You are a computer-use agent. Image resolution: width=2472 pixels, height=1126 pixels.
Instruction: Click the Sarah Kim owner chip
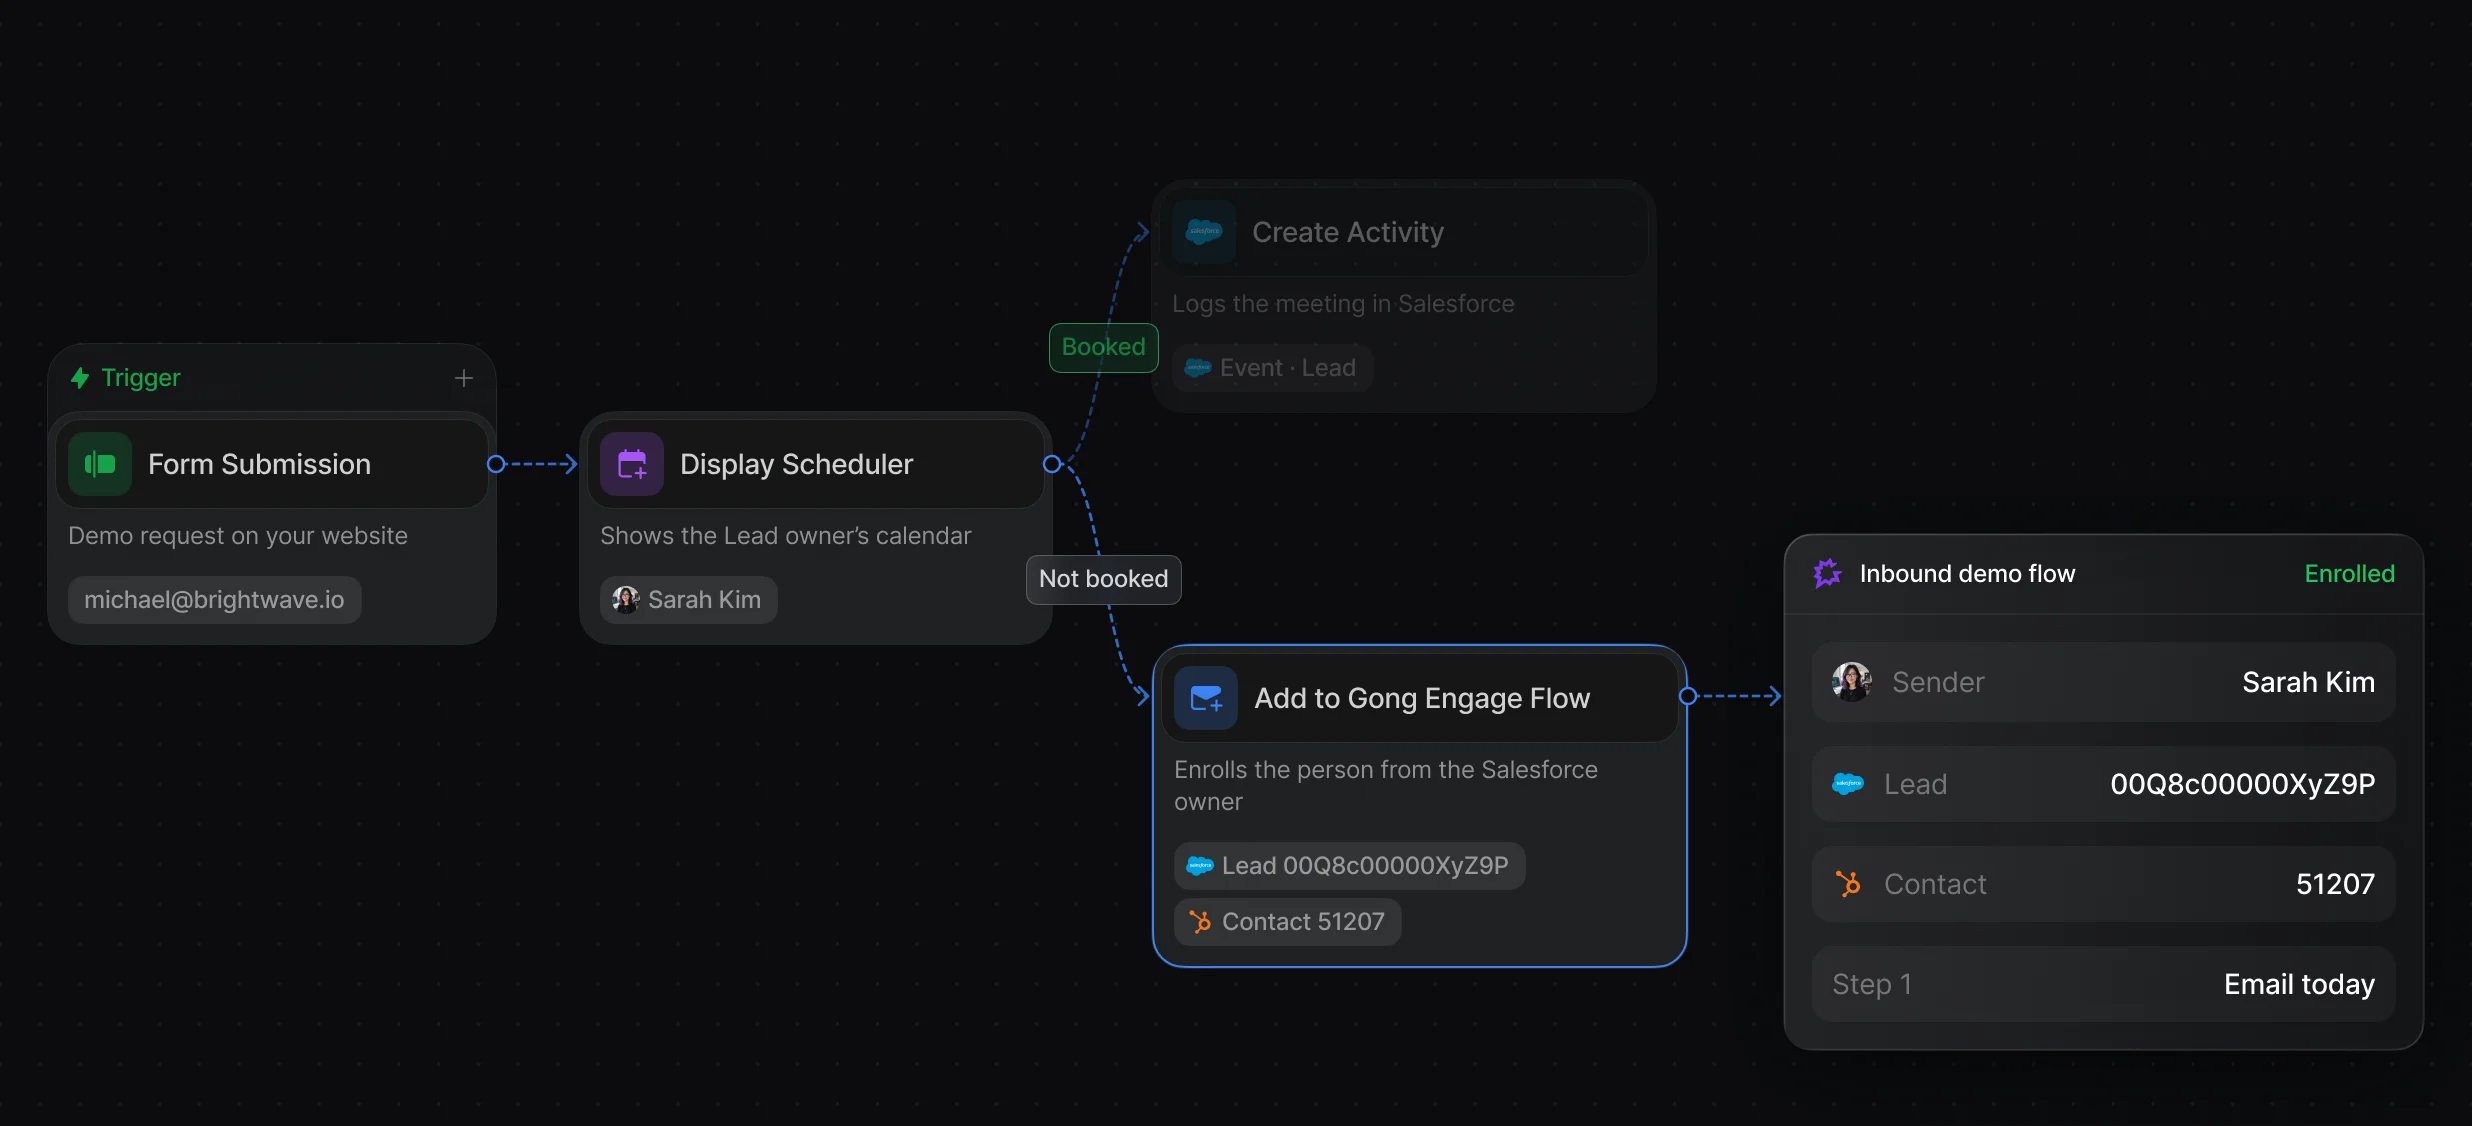click(688, 600)
